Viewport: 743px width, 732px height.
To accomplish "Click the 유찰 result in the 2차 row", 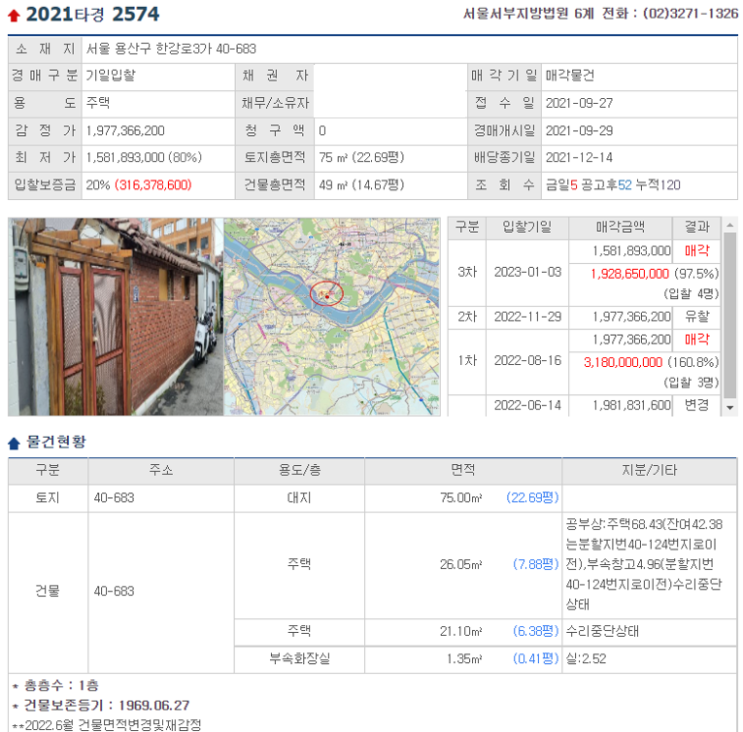I will click(x=697, y=316).
